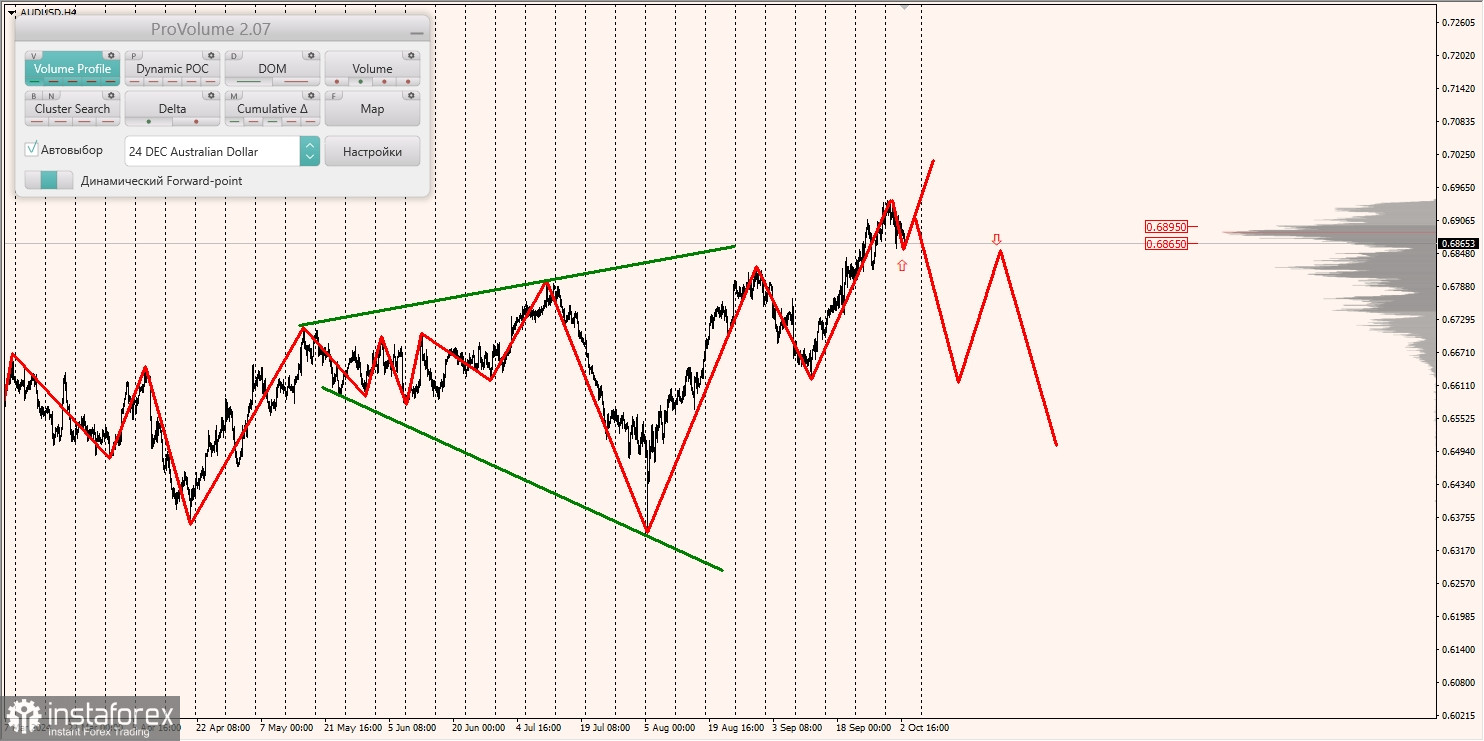
Task: Select green dash segment under Volume Profile
Action: pyautogui.click(x=35, y=81)
